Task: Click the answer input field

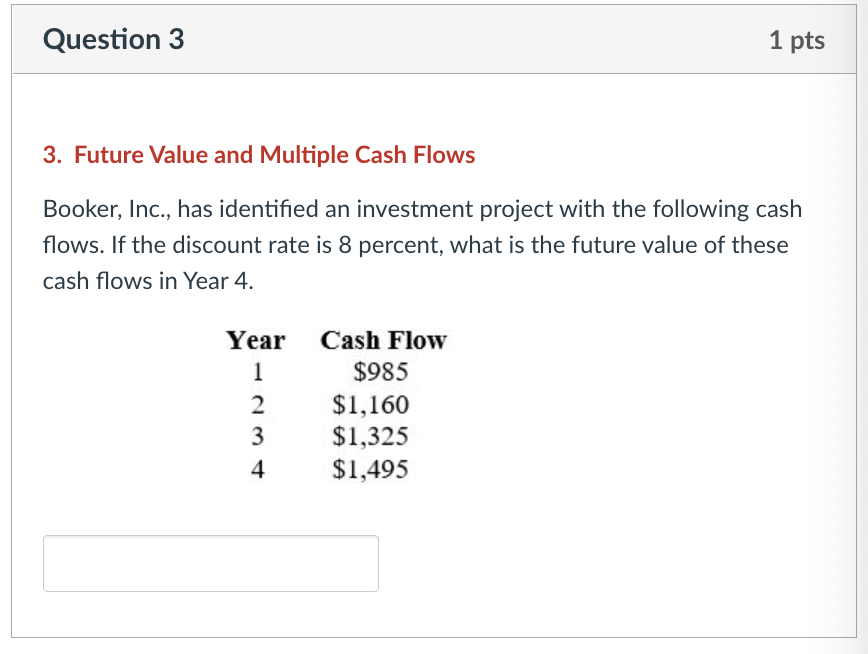Action: 210,562
